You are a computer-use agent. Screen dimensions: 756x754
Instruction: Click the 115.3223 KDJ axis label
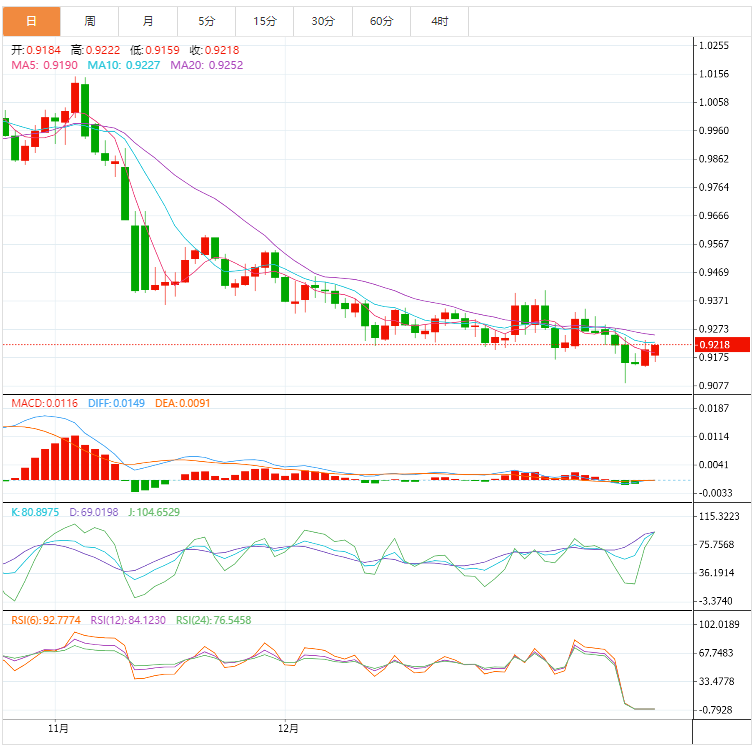click(719, 516)
